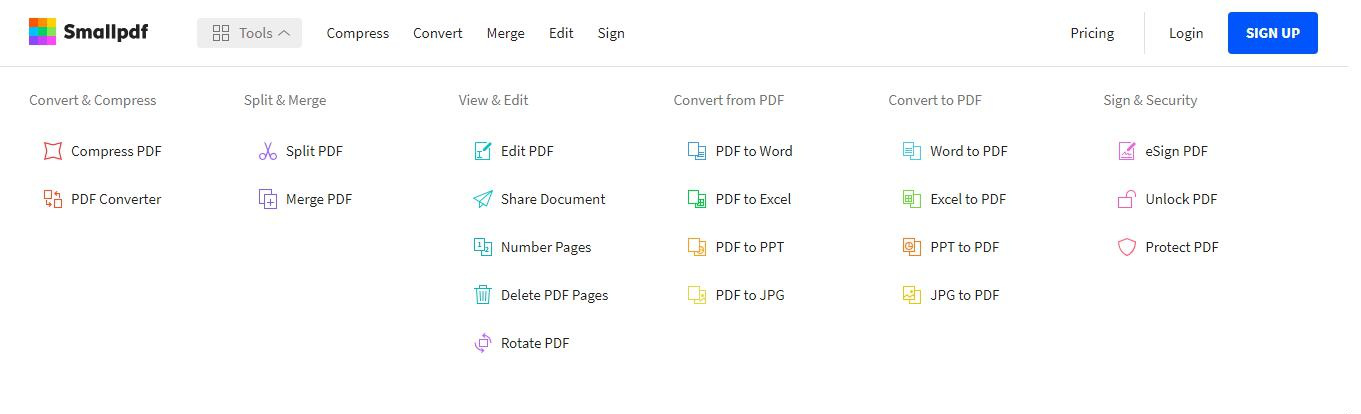
Task: Click the SIGN UP button
Action: (1272, 33)
